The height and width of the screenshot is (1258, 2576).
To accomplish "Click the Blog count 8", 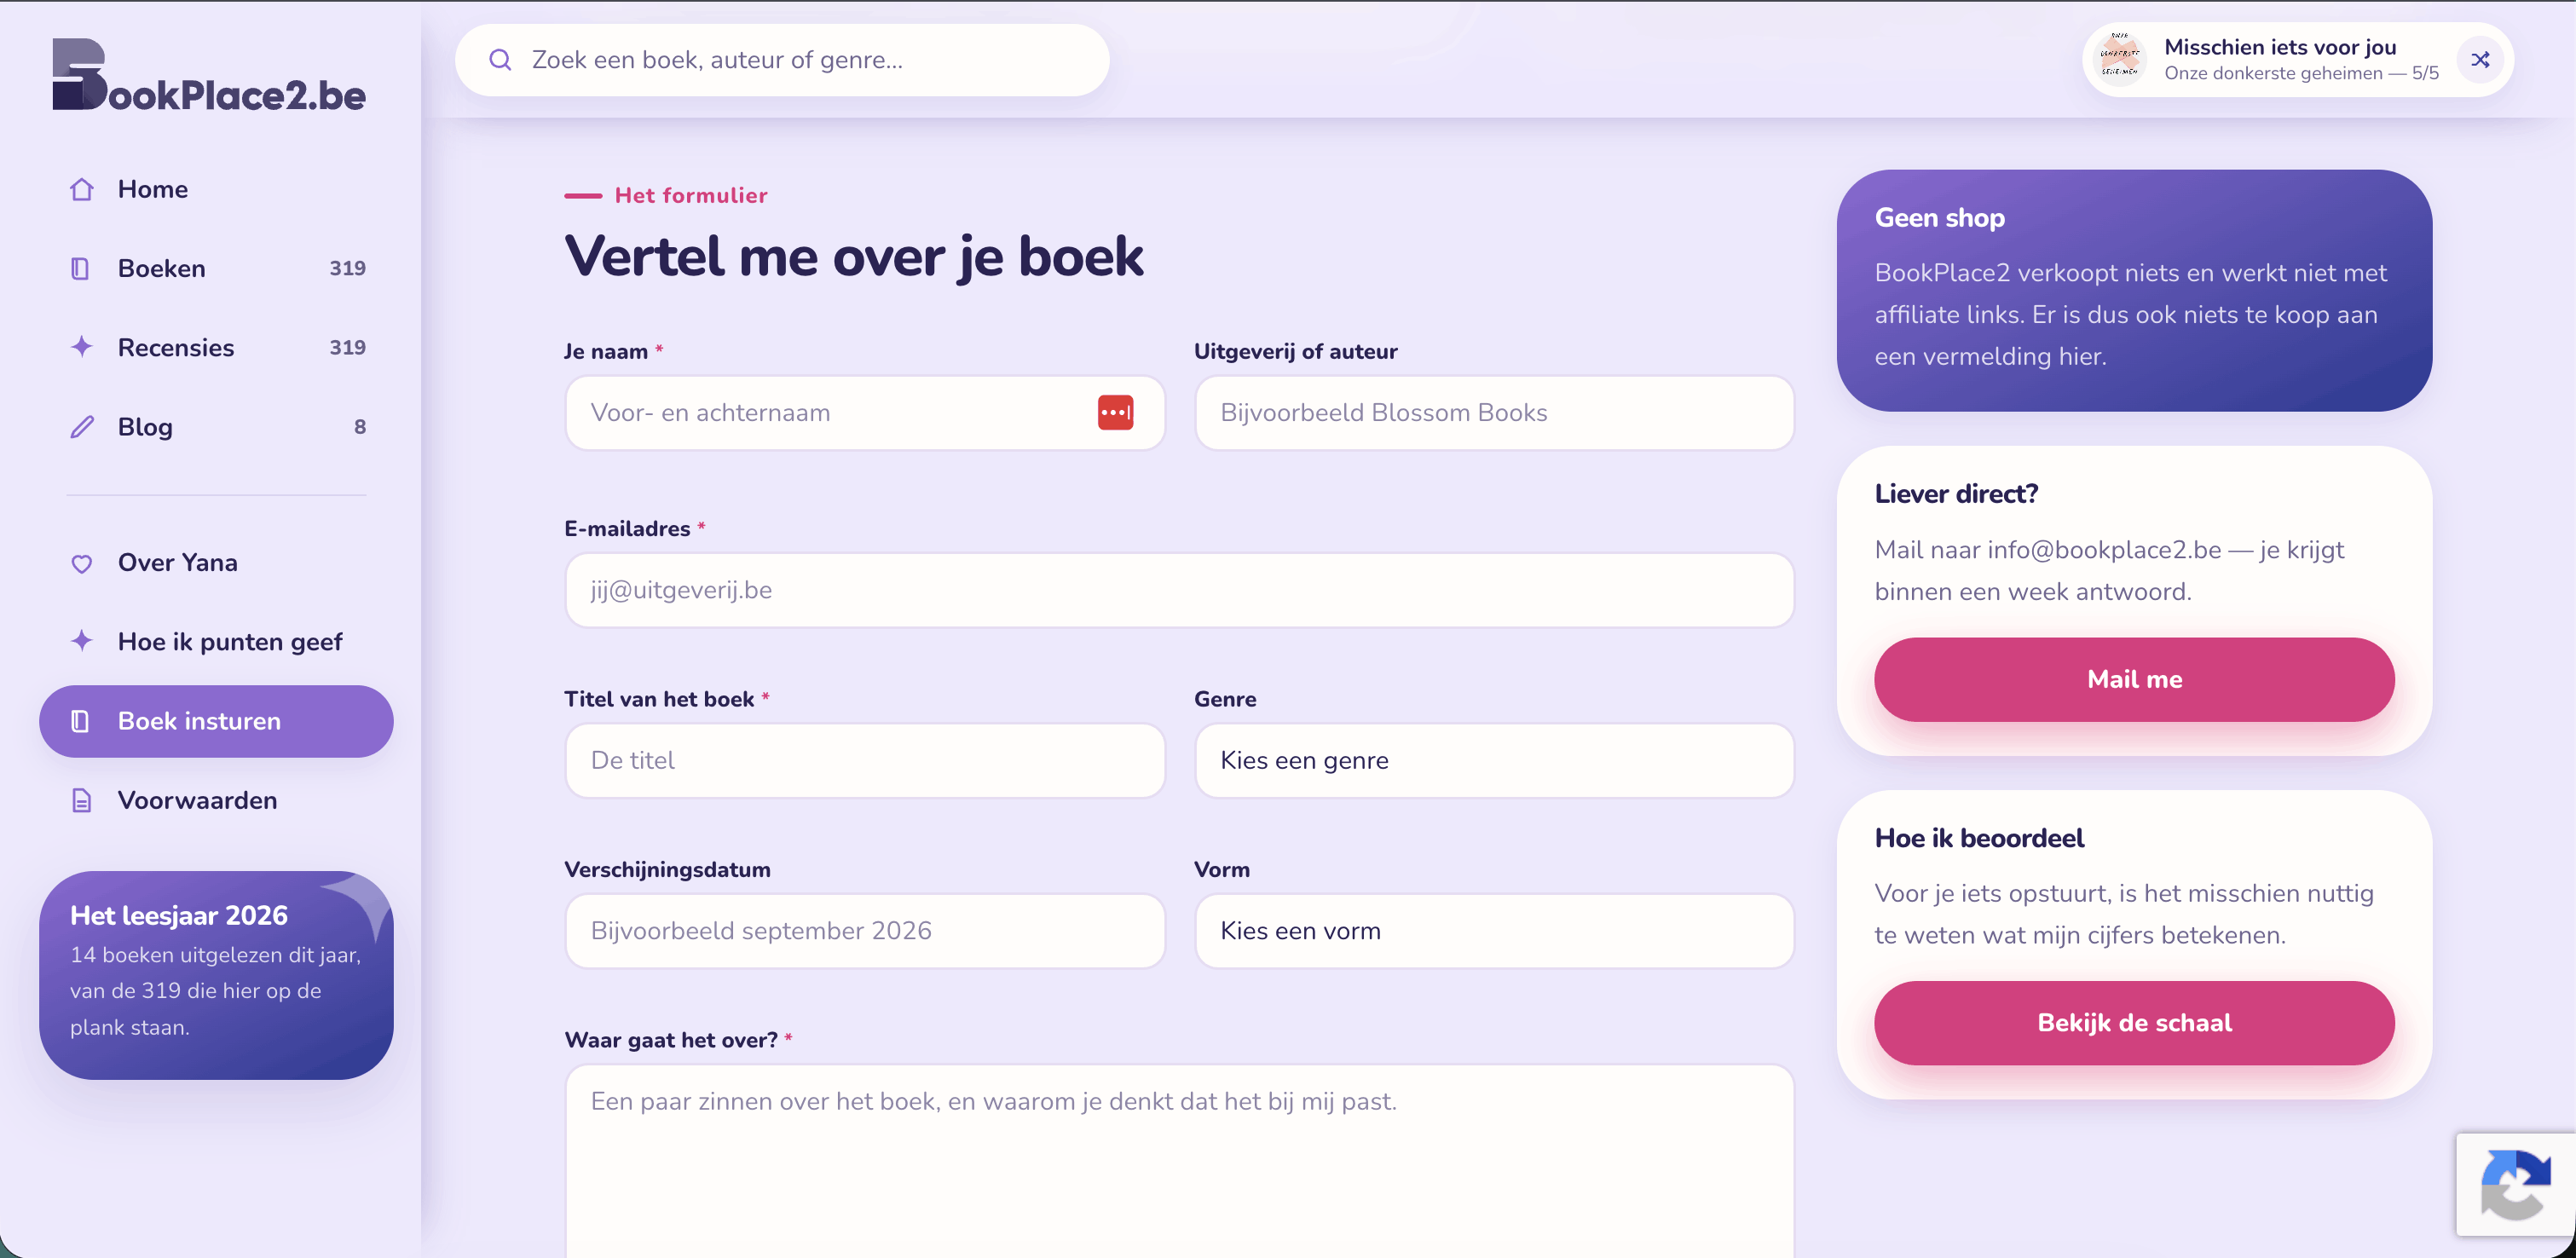I will [x=360, y=427].
